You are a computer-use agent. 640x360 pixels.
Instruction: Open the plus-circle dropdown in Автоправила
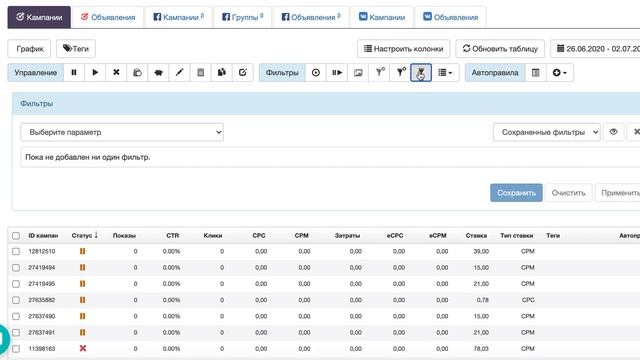point(560,73)
